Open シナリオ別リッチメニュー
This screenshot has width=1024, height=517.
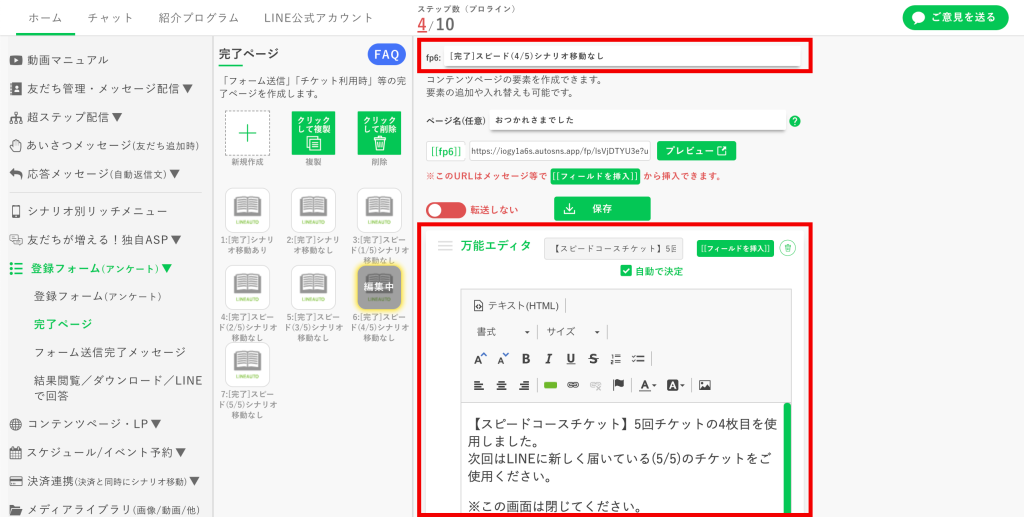point(89,212)
